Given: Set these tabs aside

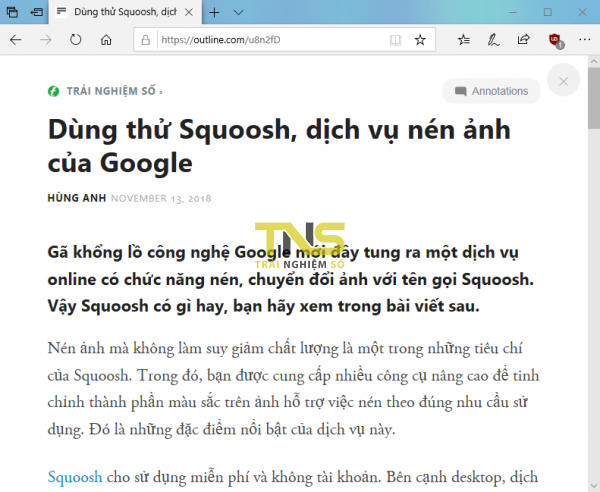Looking at the screenshot, I should (x=36, y=12).
